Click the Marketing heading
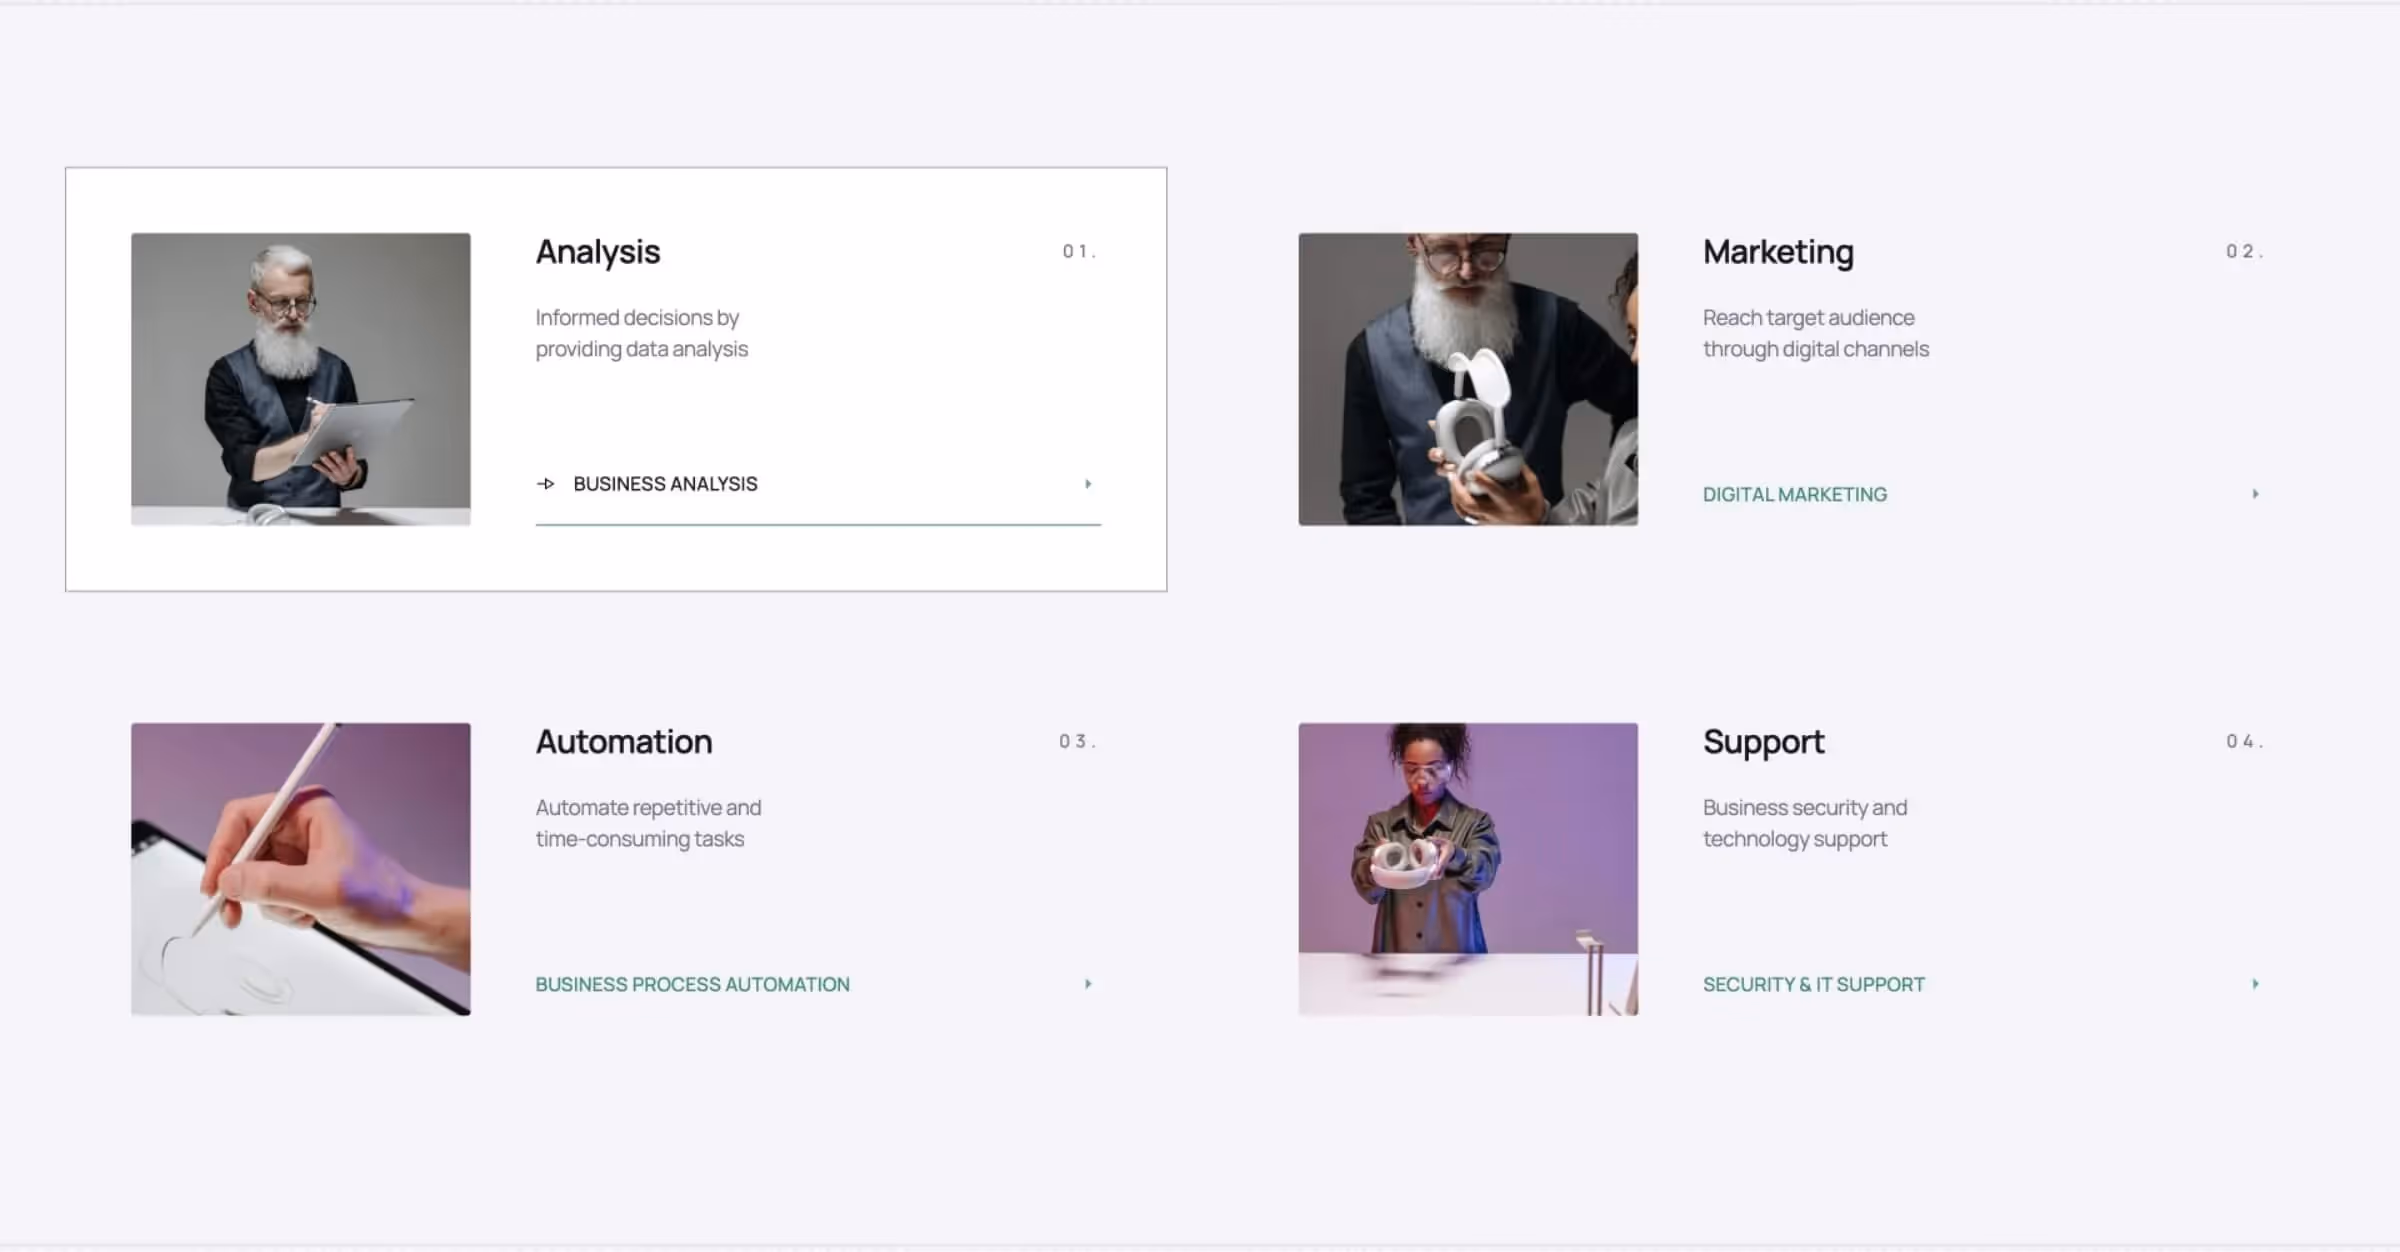Screen dimensions: 2400x1252 [1777, 252]
